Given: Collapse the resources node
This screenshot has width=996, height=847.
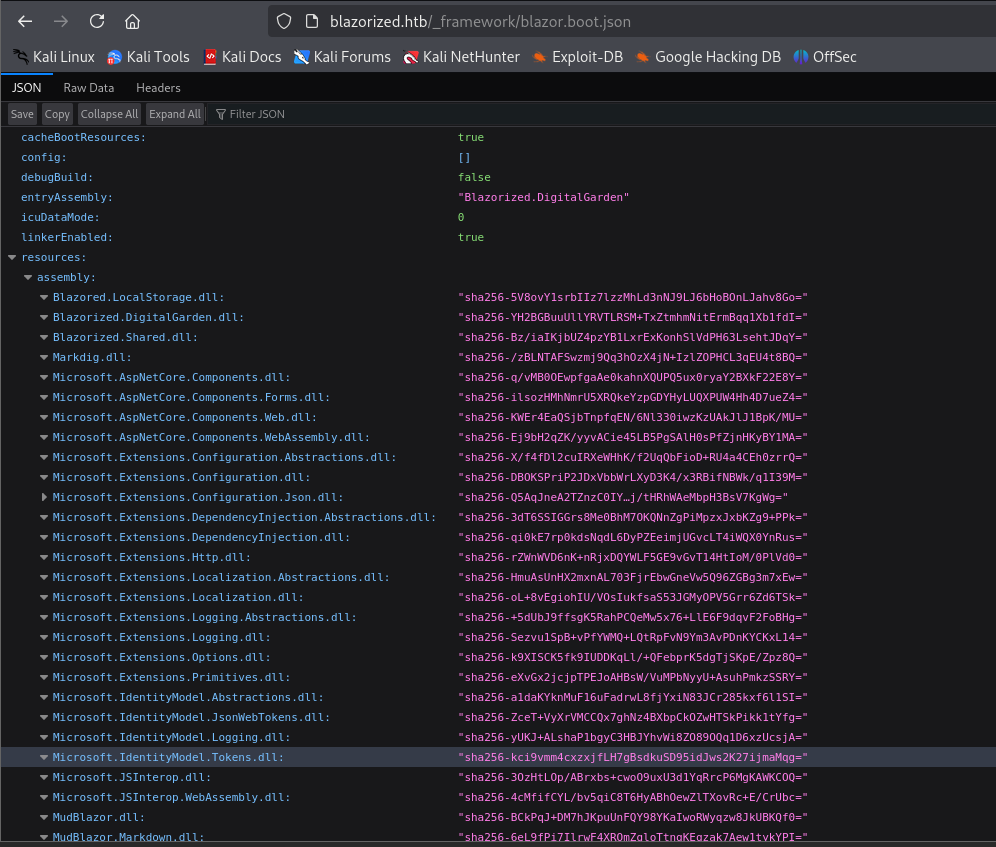Looking at the screenshot, I should [12, 257].
